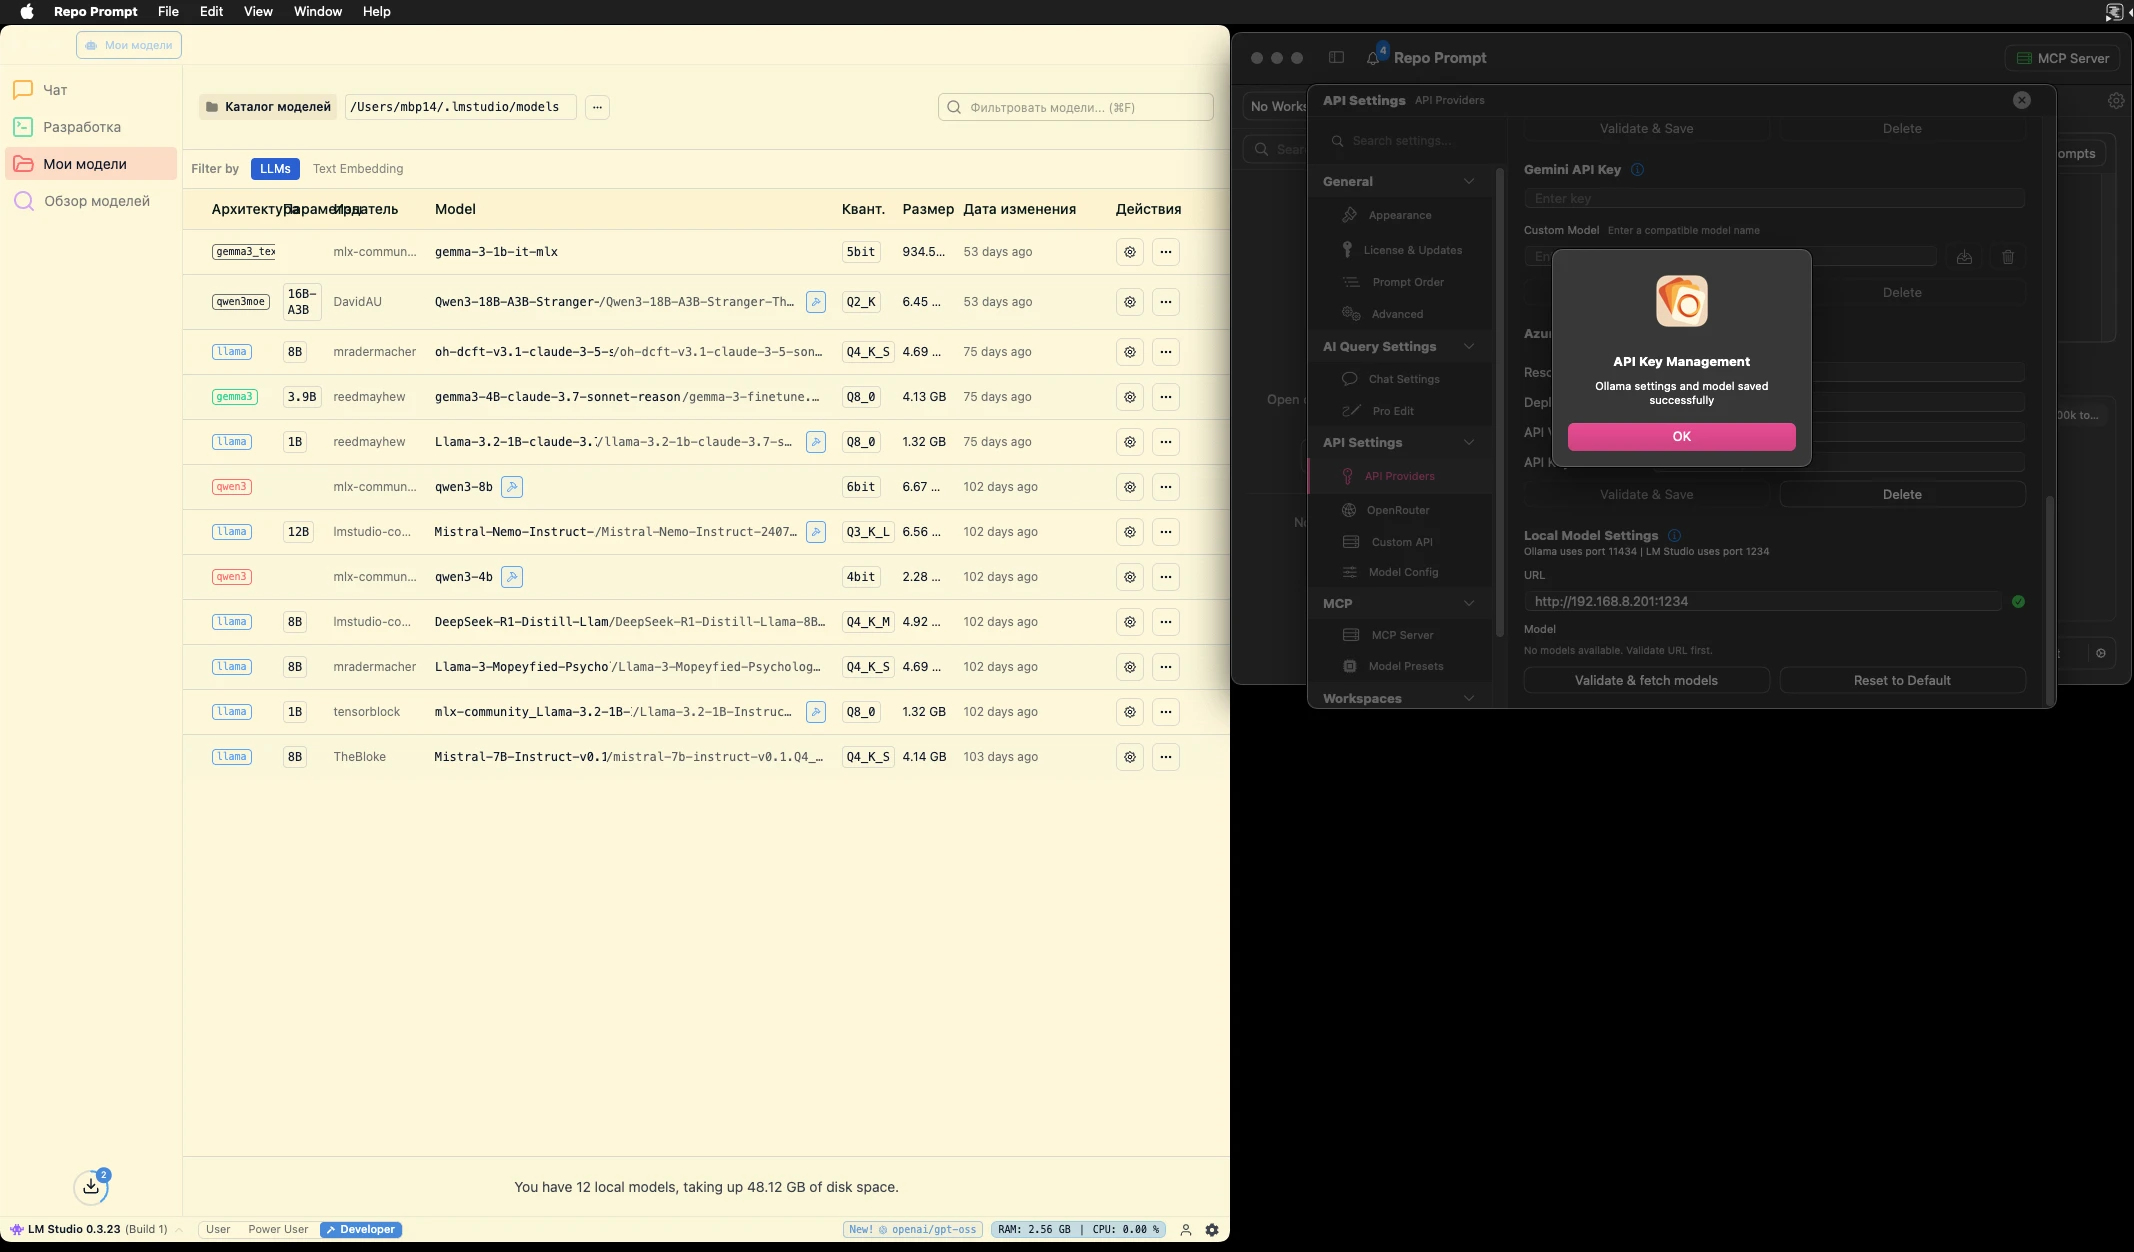Open the Edit menu

(x=211, y=11)
